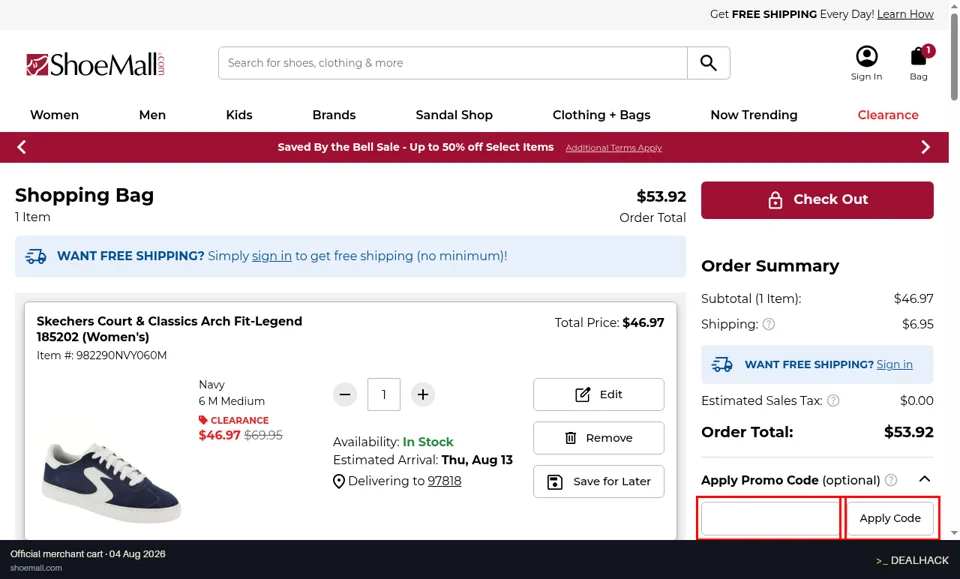Remove the Skechers item from bag
Screen dimensions: 960x579
[x=599, y=438]
